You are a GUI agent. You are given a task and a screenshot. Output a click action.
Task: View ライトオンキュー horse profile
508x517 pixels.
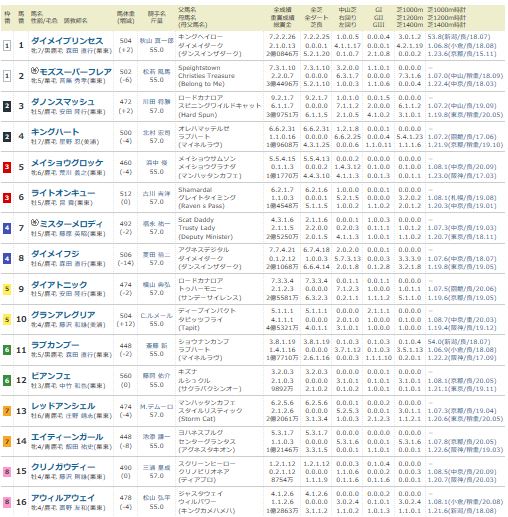coord(63,193)
